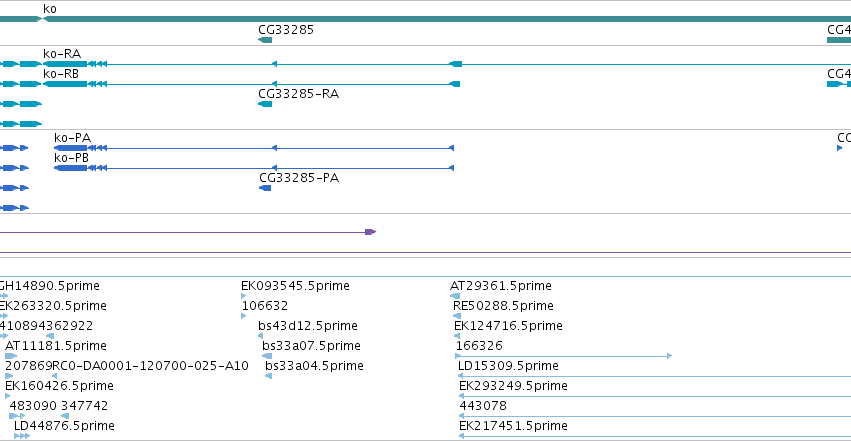
Task: Click the long ko gene bar
Action: pos(447,19)
